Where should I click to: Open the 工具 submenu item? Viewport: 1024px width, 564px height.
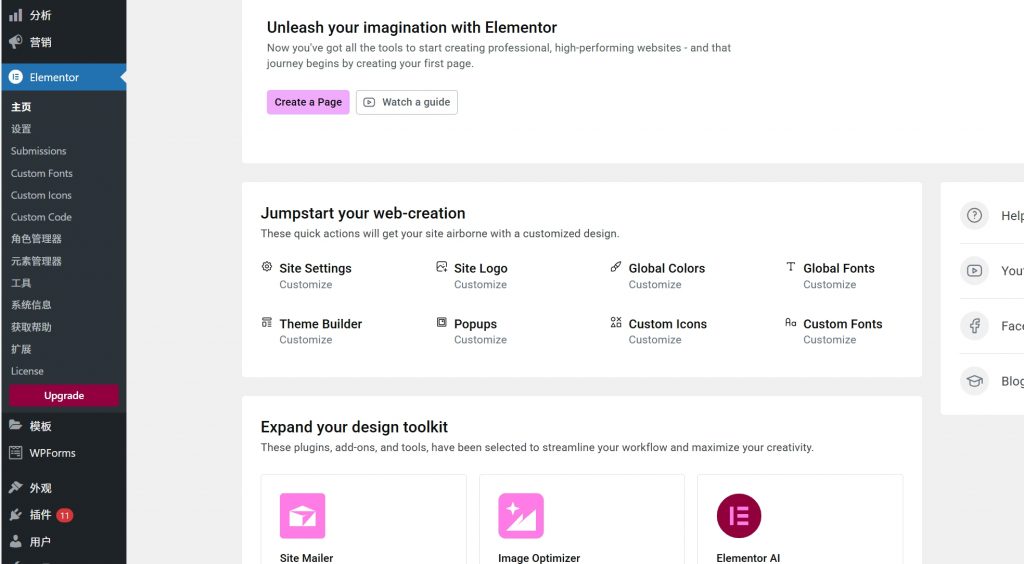click(21, 283)
